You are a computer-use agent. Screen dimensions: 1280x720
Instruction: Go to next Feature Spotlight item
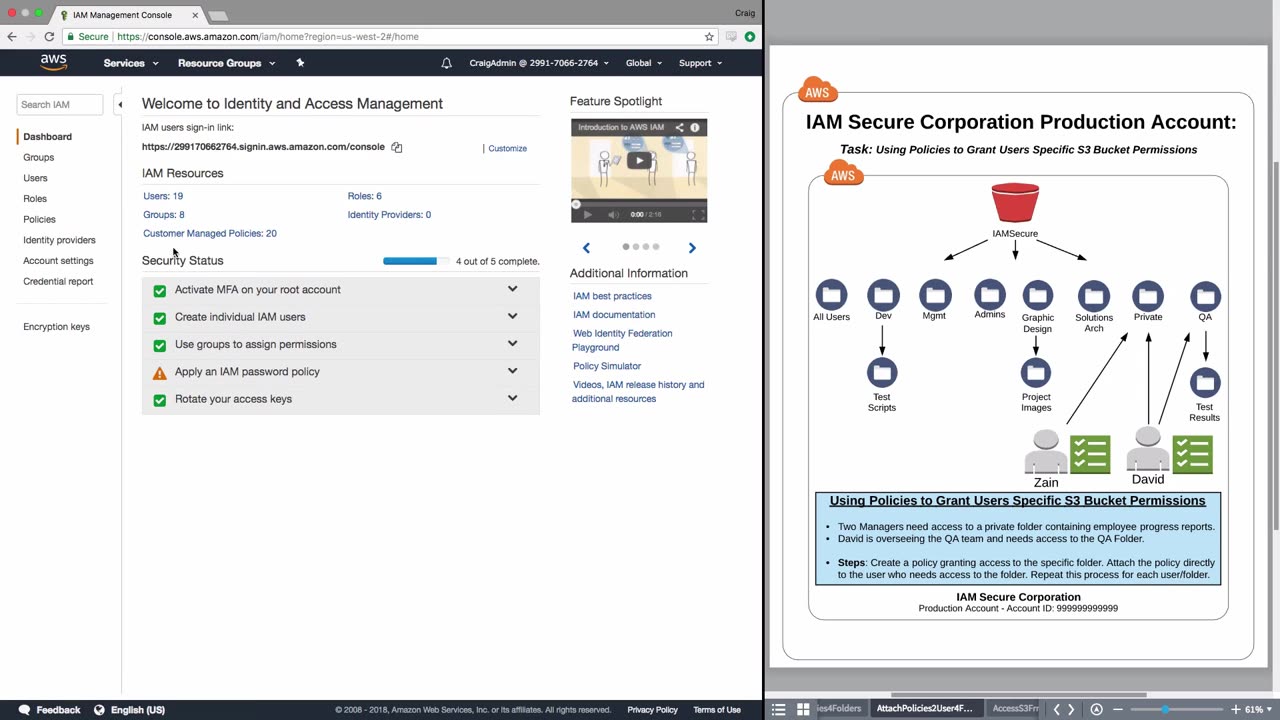point(692,247)
